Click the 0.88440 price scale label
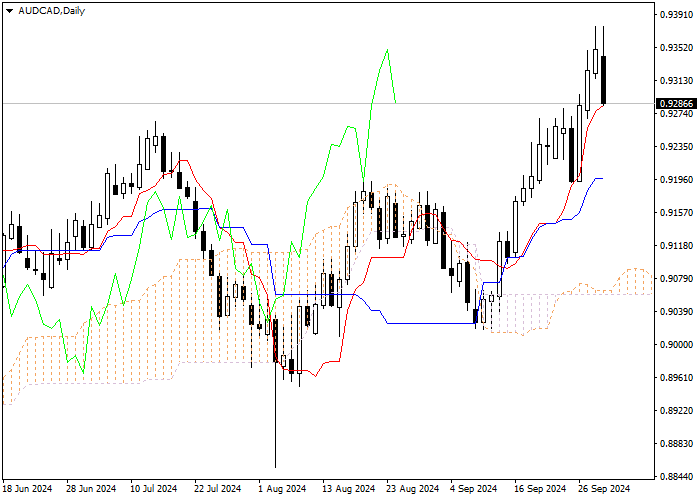The height and width of the screenshot is (500, 700). point(677,476)
